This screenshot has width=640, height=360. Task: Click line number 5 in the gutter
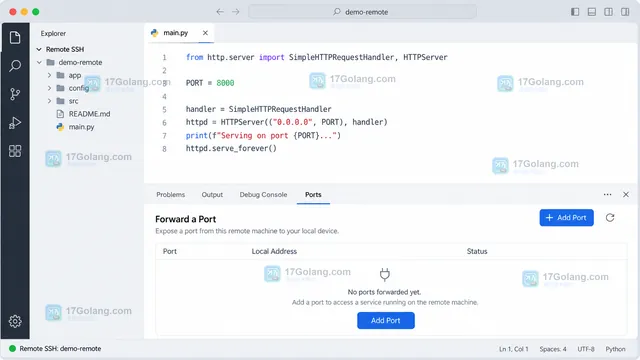(164, 110)
